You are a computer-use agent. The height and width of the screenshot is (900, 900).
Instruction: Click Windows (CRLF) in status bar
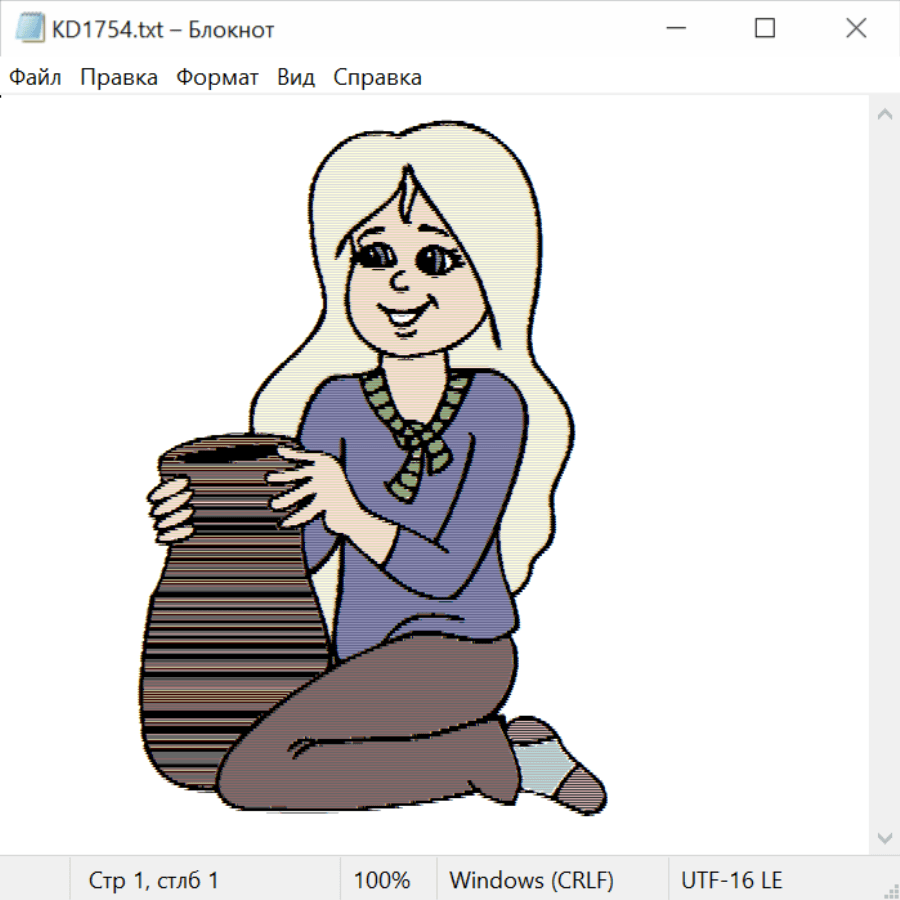(531, 880)
